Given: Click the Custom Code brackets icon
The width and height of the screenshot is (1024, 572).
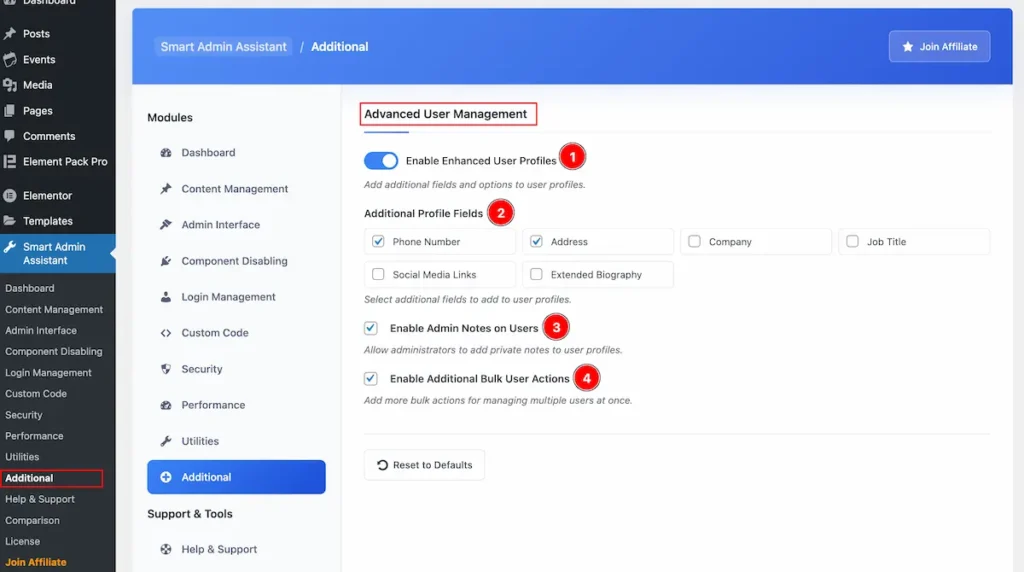Looking at the screenshot, I should pos(166,333).
